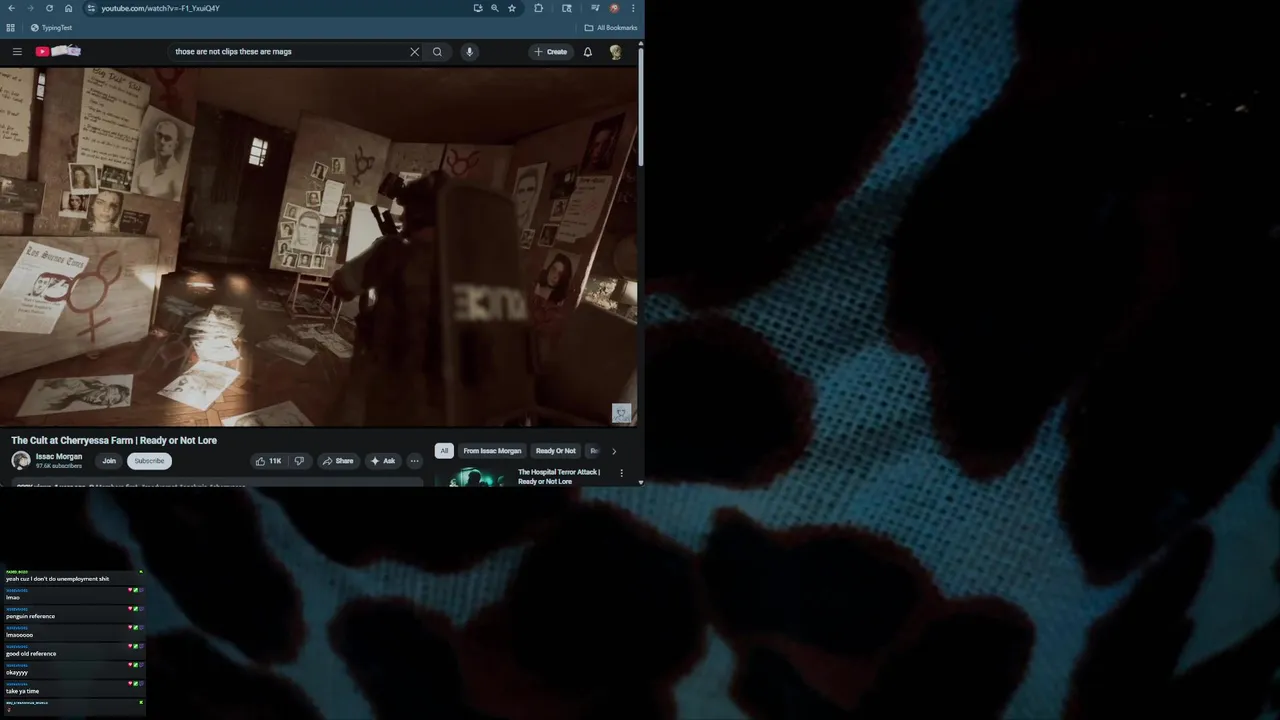Click the Join membership button
1280x720 pixels.
point(109,461)
